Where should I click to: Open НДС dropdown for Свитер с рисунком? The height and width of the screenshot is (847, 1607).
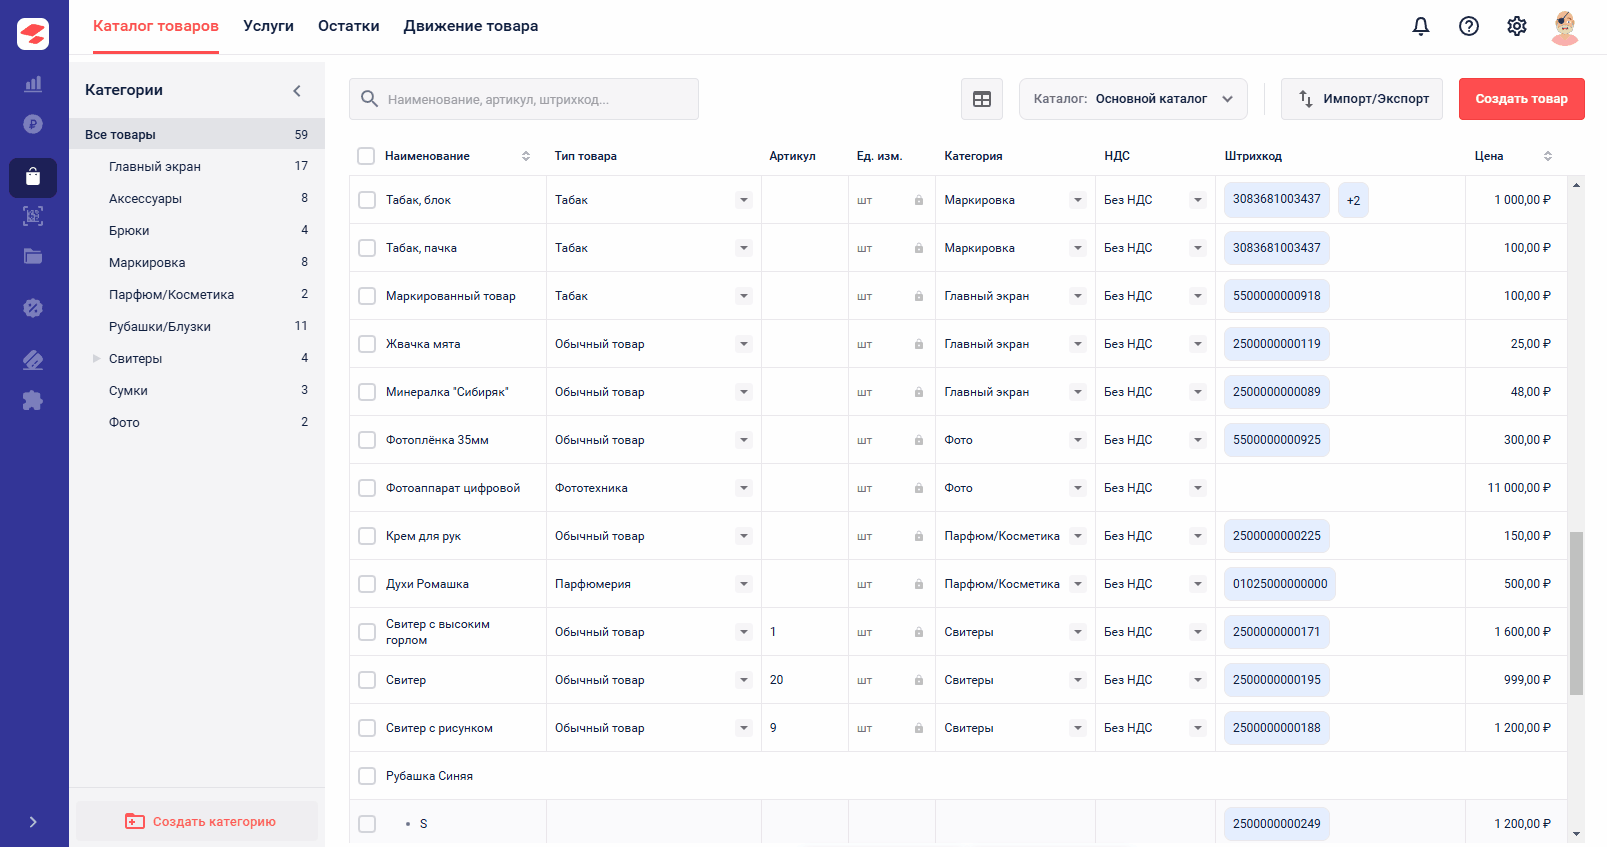pos(1198,728)
